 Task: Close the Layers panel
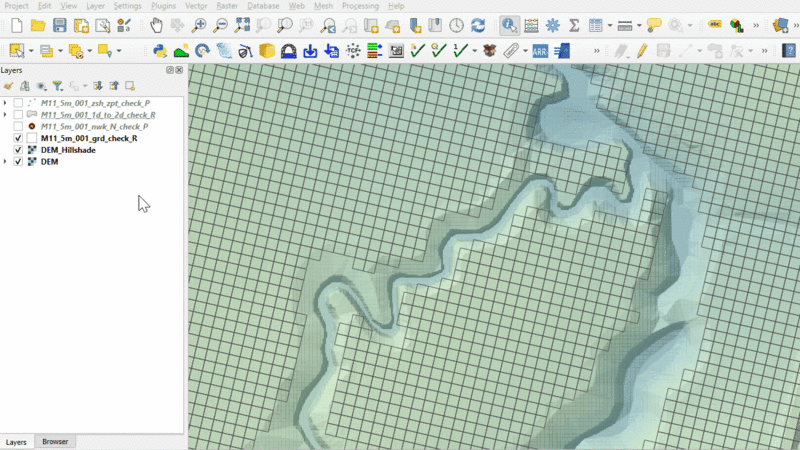click(x=179, y=70)
